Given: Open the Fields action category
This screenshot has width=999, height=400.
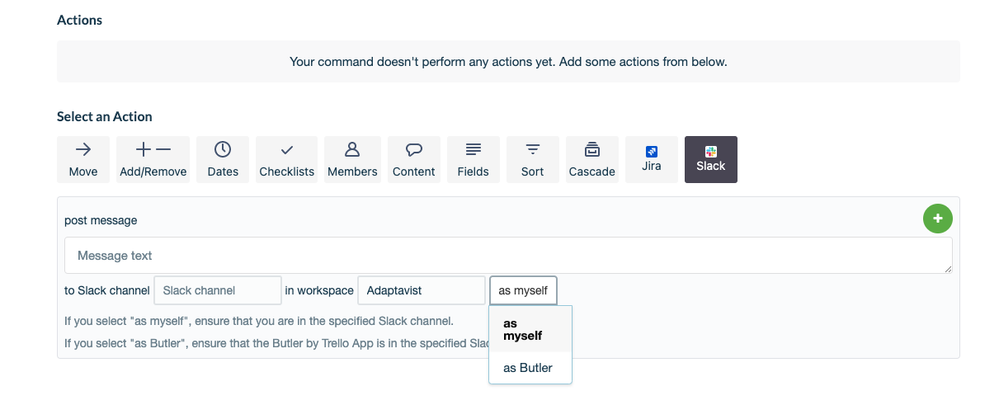Looking at the screenshot, I should tap(473, 159).
